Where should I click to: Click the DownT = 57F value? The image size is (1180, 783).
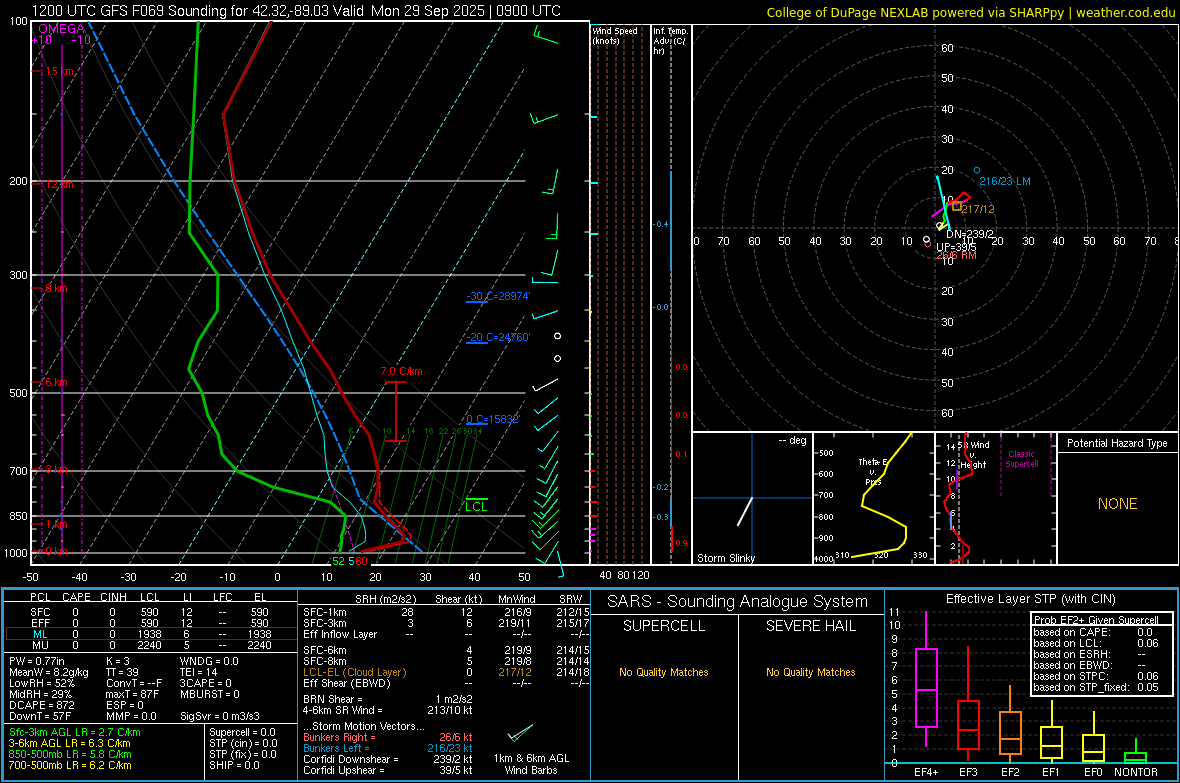[40, 717]
